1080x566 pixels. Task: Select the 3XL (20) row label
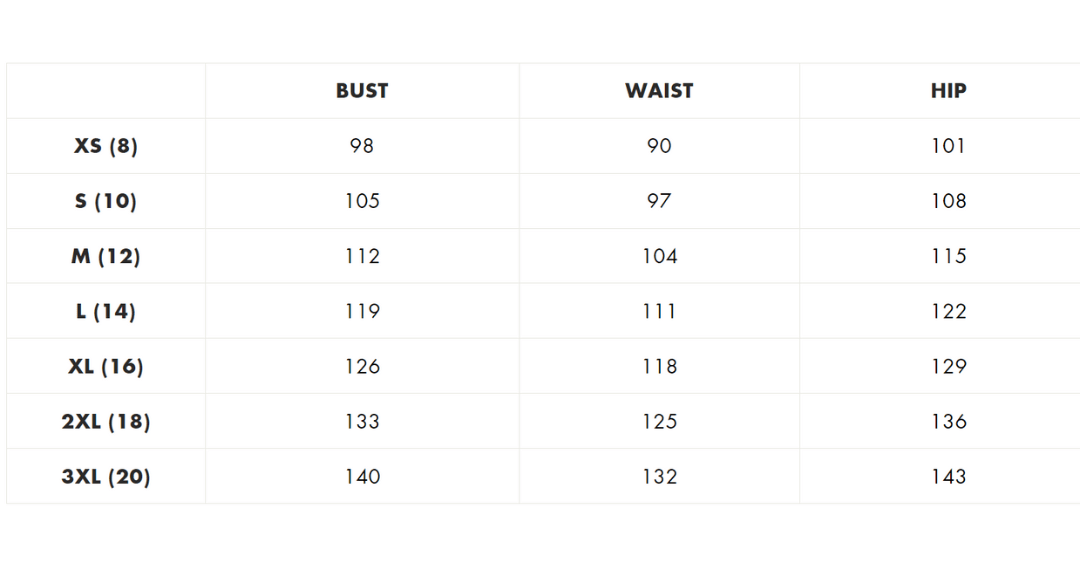pyautogui.click(x=106, y=476)
